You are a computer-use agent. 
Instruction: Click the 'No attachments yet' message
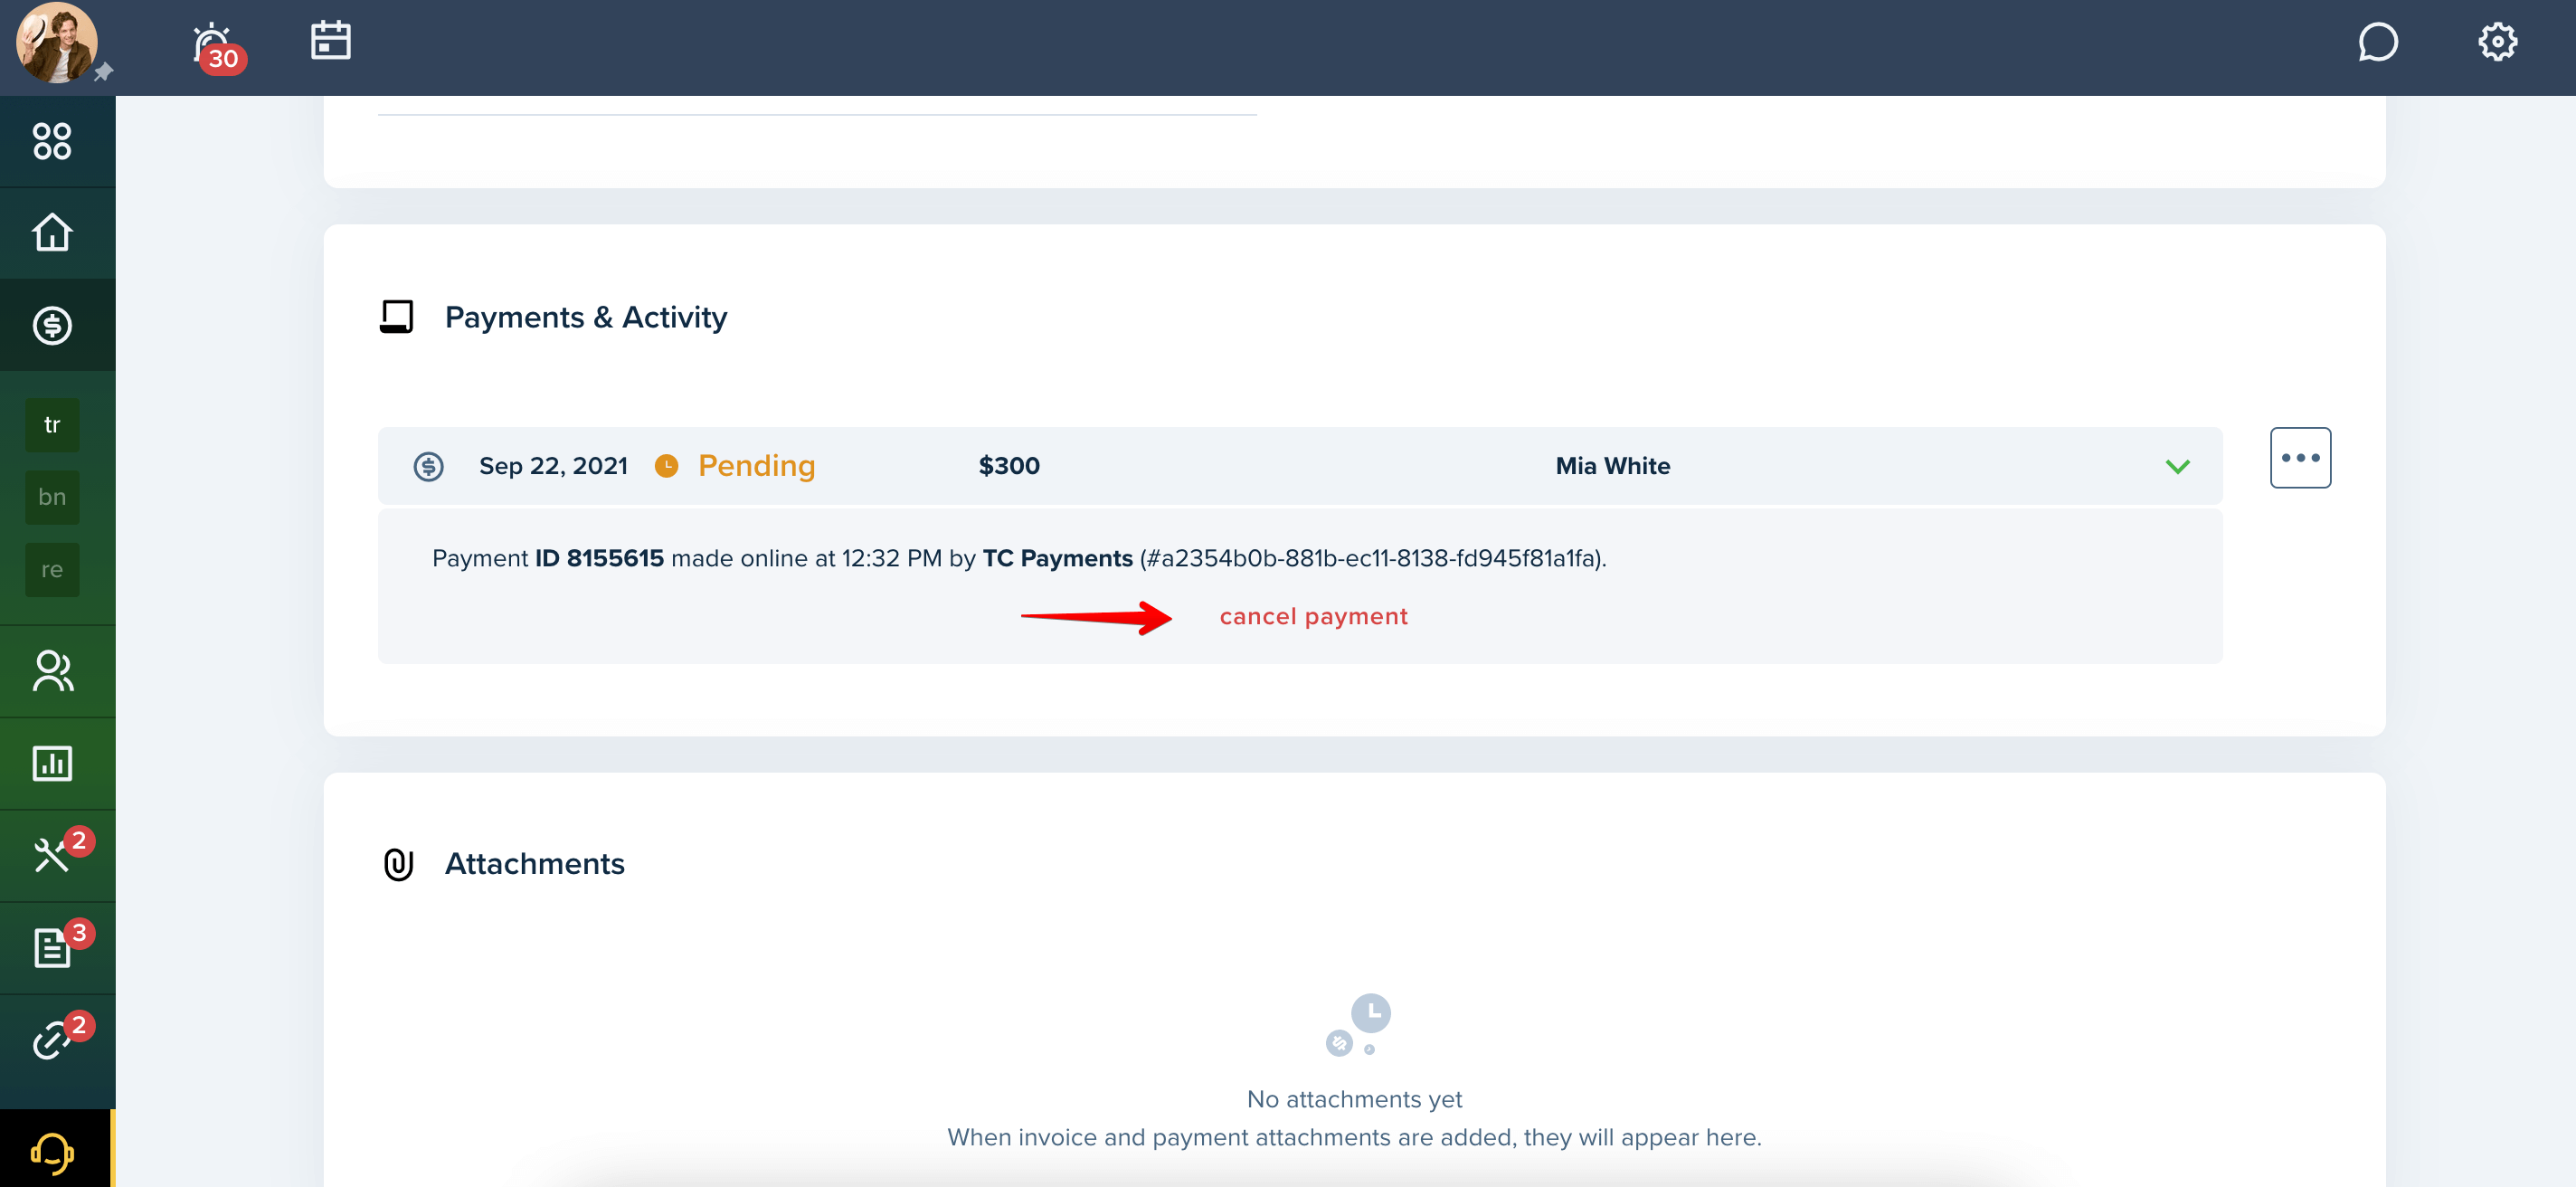click(1354, 1099)
